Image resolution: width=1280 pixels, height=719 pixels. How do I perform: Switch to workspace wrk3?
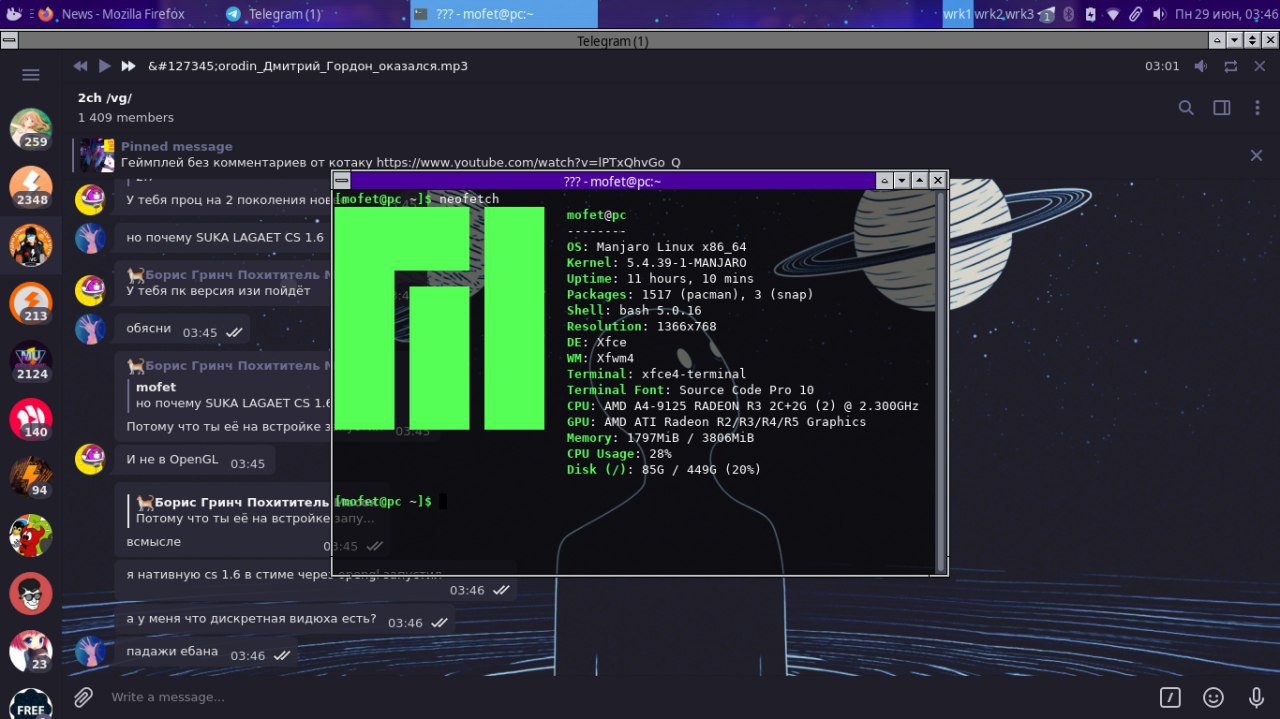[x=1019, y=14]
